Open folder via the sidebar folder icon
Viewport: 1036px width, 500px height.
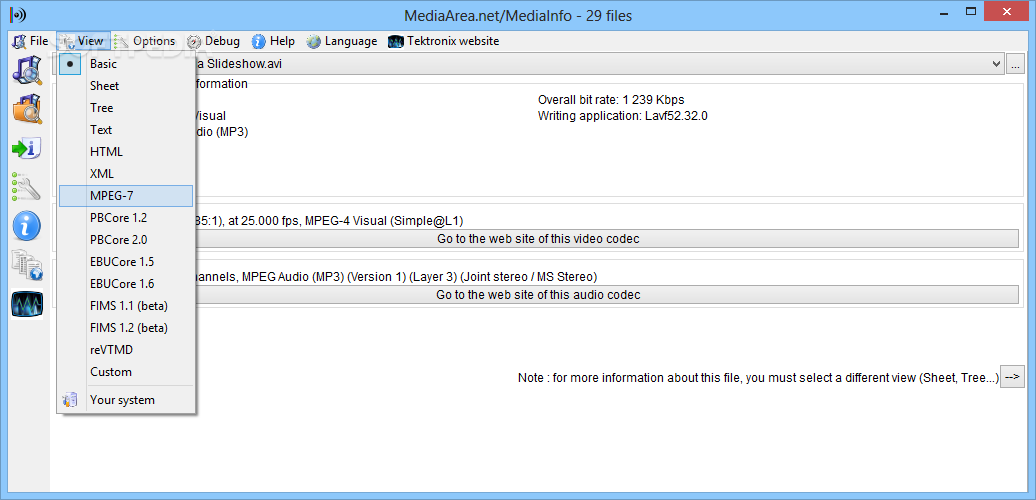27,109
